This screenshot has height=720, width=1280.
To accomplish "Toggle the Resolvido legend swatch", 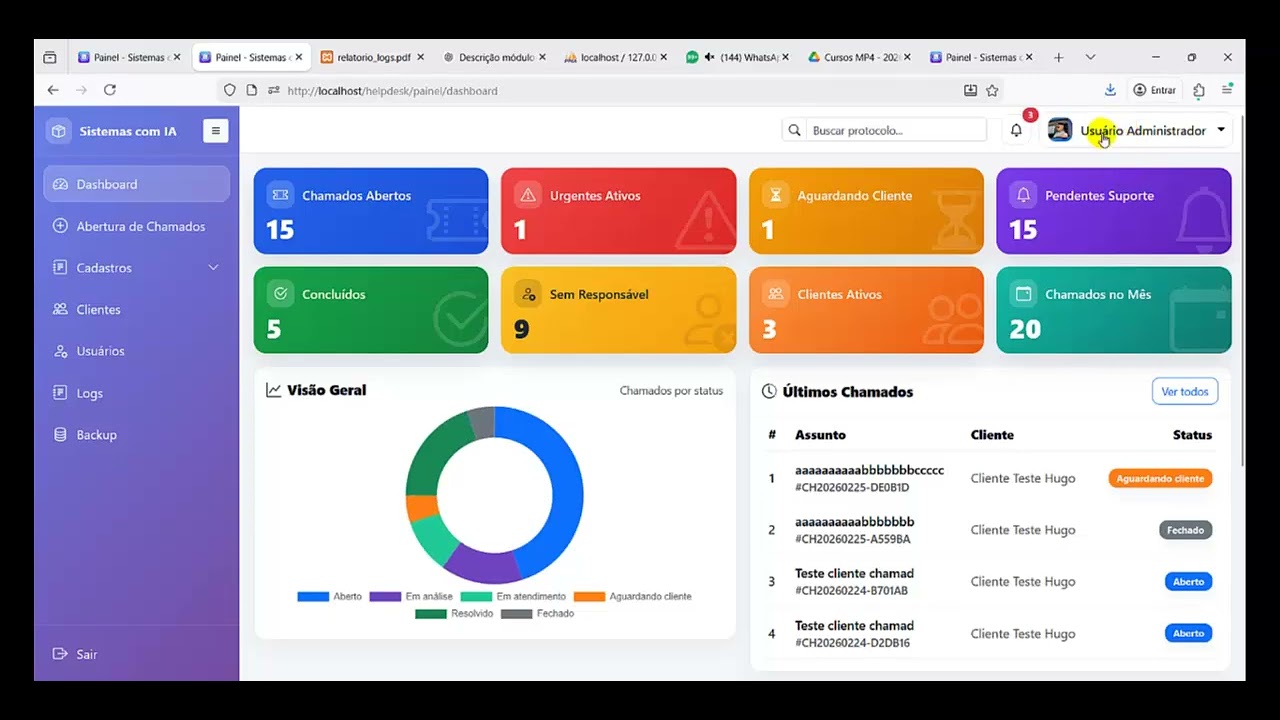I will [431, 614].
